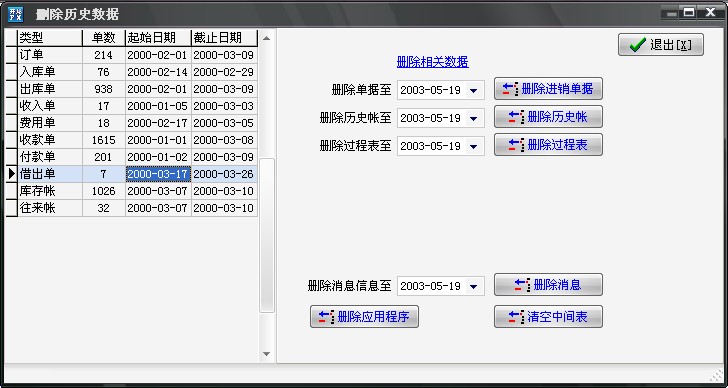
Task: Click start date 2000-01-05 in 收入单 row
Action: (158, 106)
